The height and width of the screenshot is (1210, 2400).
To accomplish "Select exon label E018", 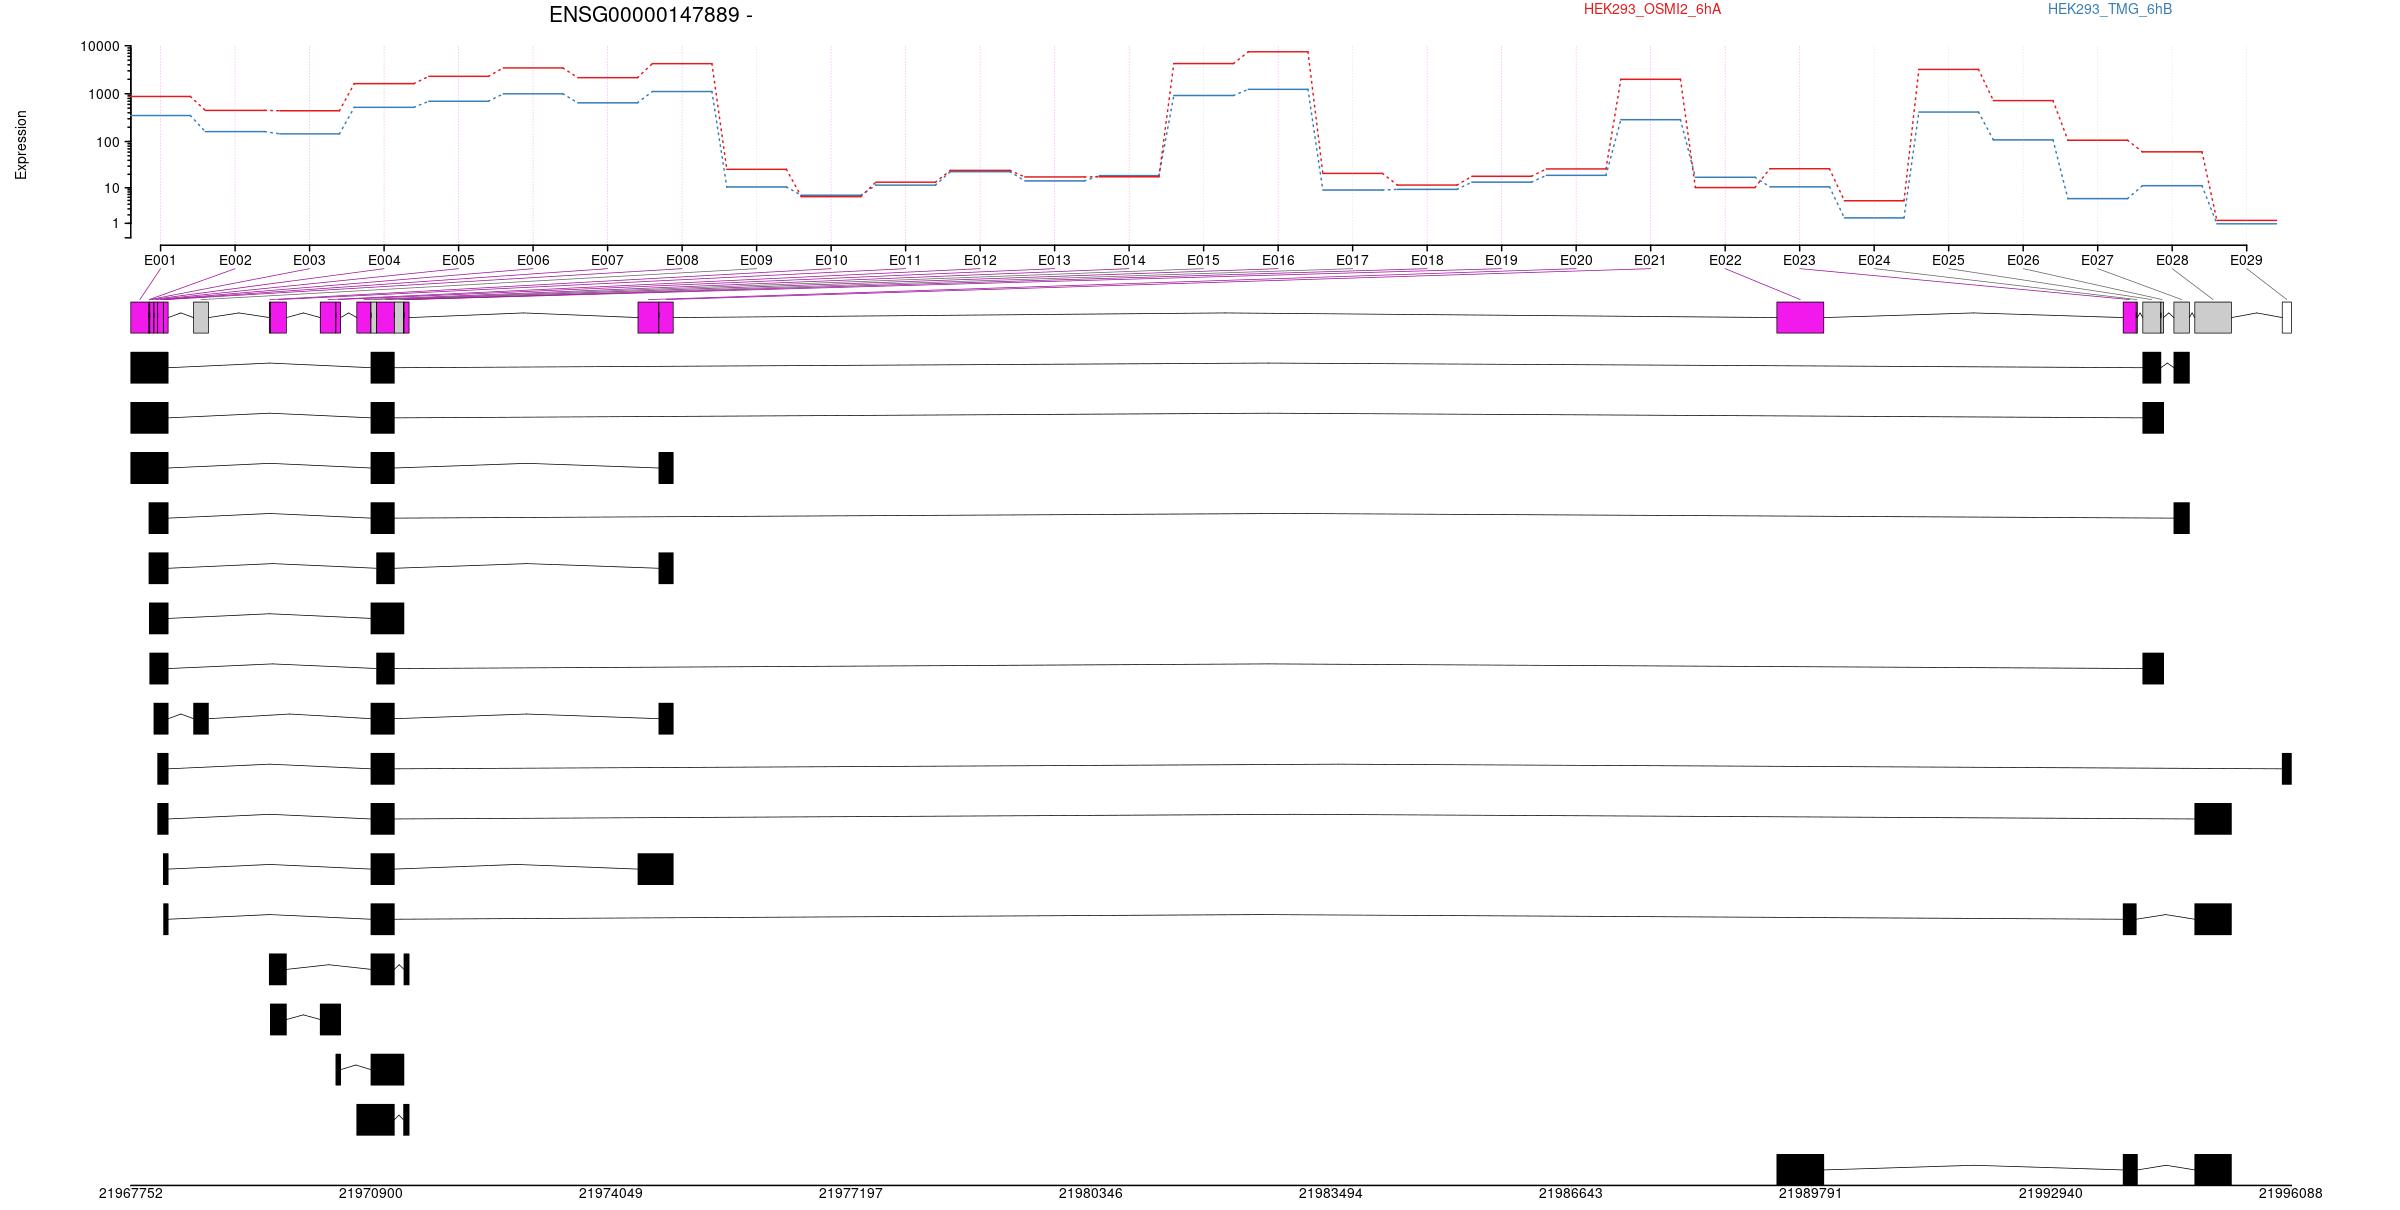I will [x=1427, y=260].
